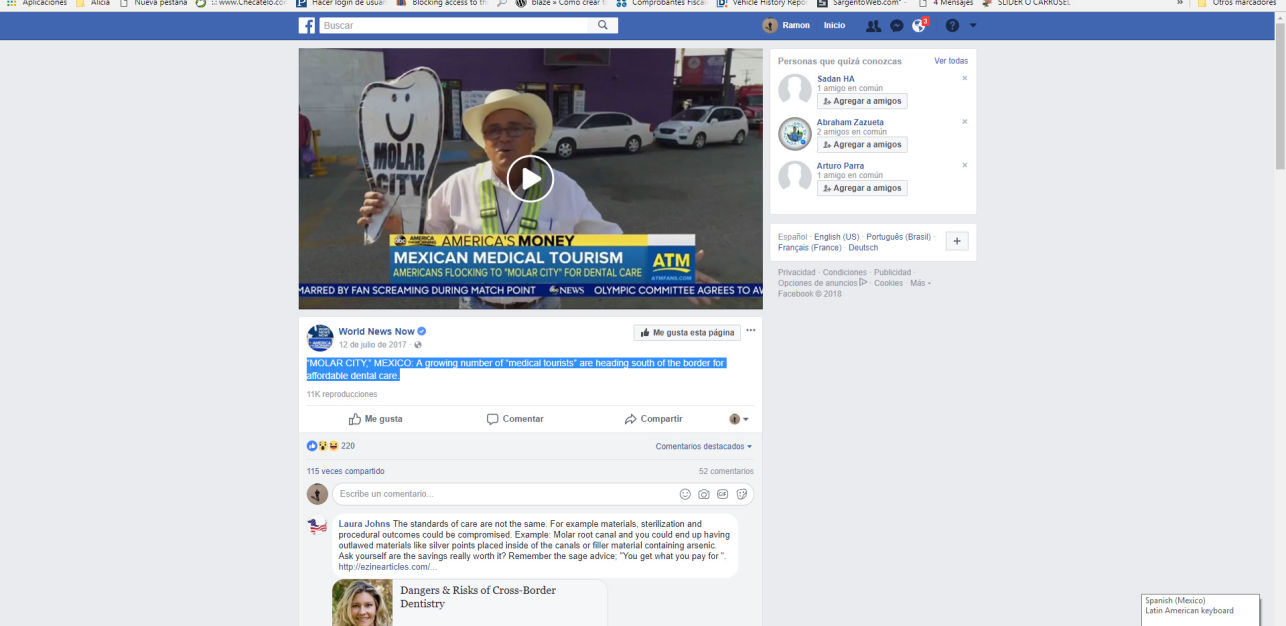Open 'Cookies' footer link
The width and height of the screenshot is (1286, 626).
[x=888, y=283]
